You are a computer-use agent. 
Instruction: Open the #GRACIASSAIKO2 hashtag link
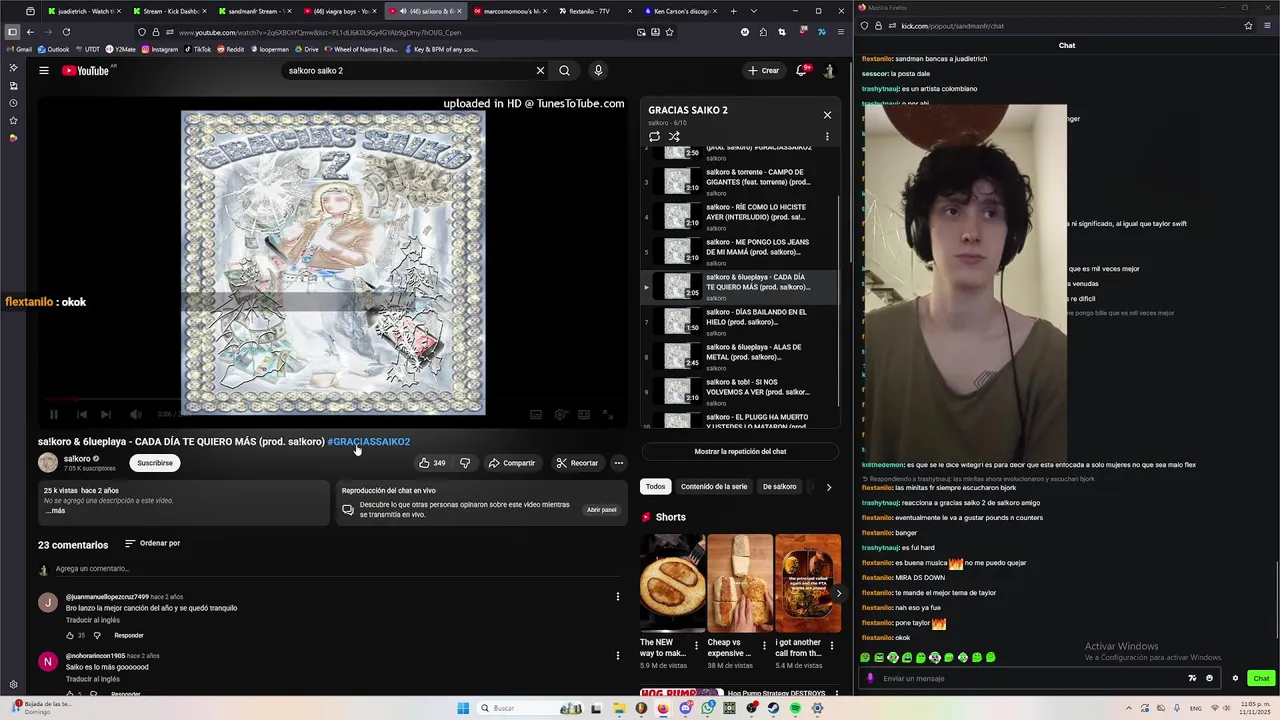[369, 442]
